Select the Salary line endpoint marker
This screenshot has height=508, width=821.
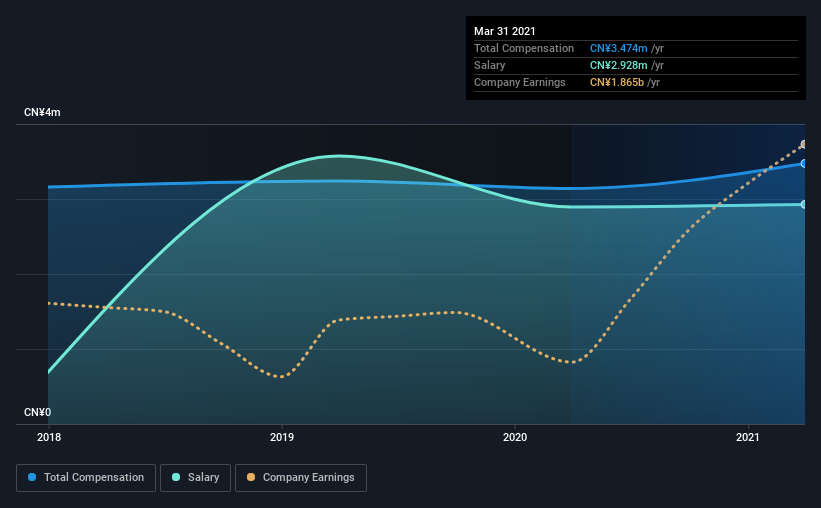tap(803, 204)
